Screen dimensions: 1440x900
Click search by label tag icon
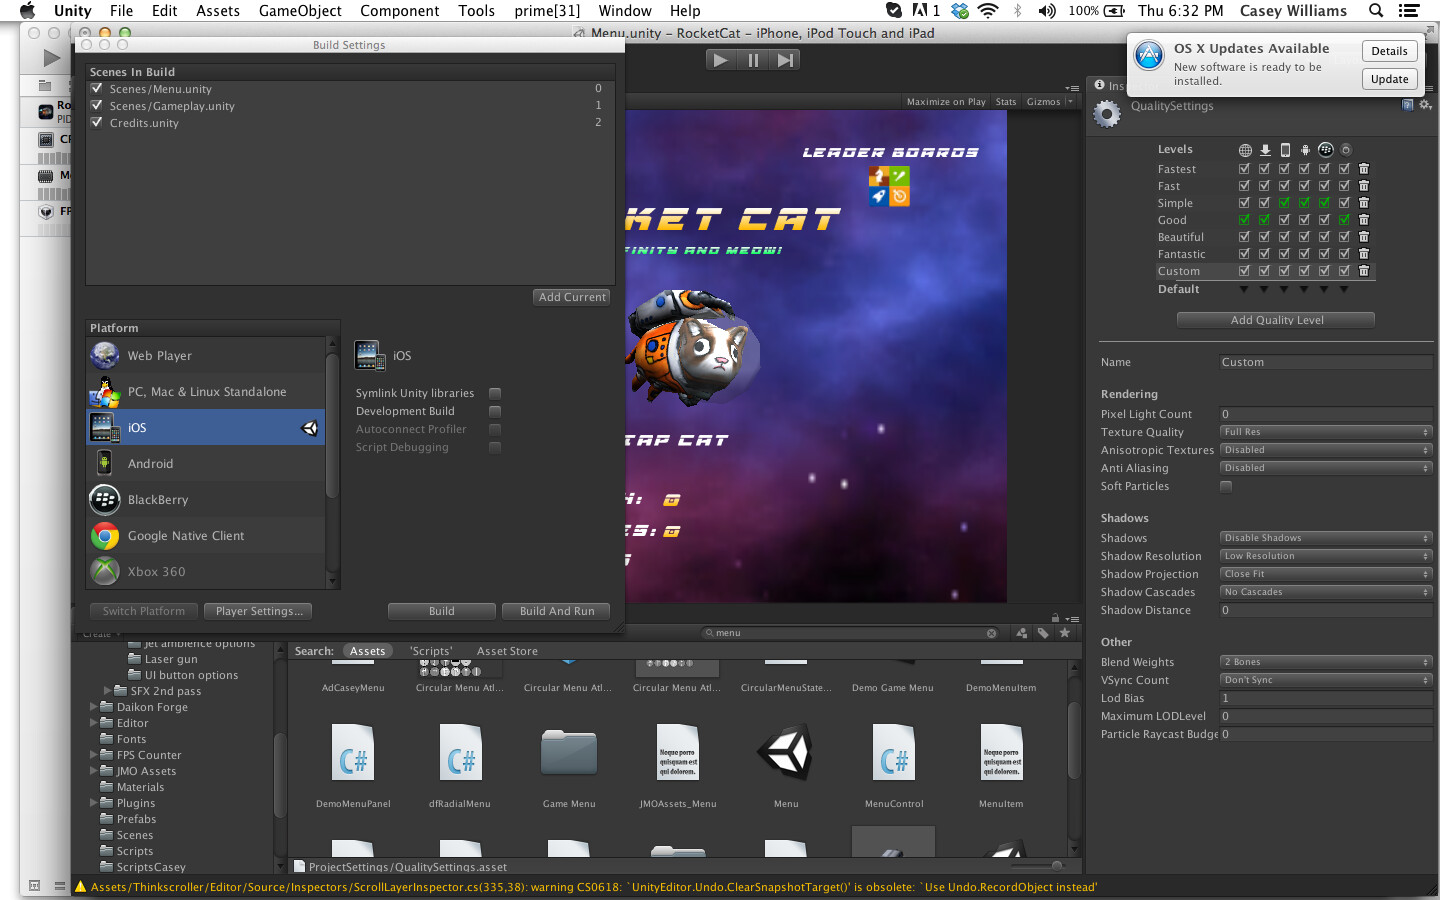1043,633
